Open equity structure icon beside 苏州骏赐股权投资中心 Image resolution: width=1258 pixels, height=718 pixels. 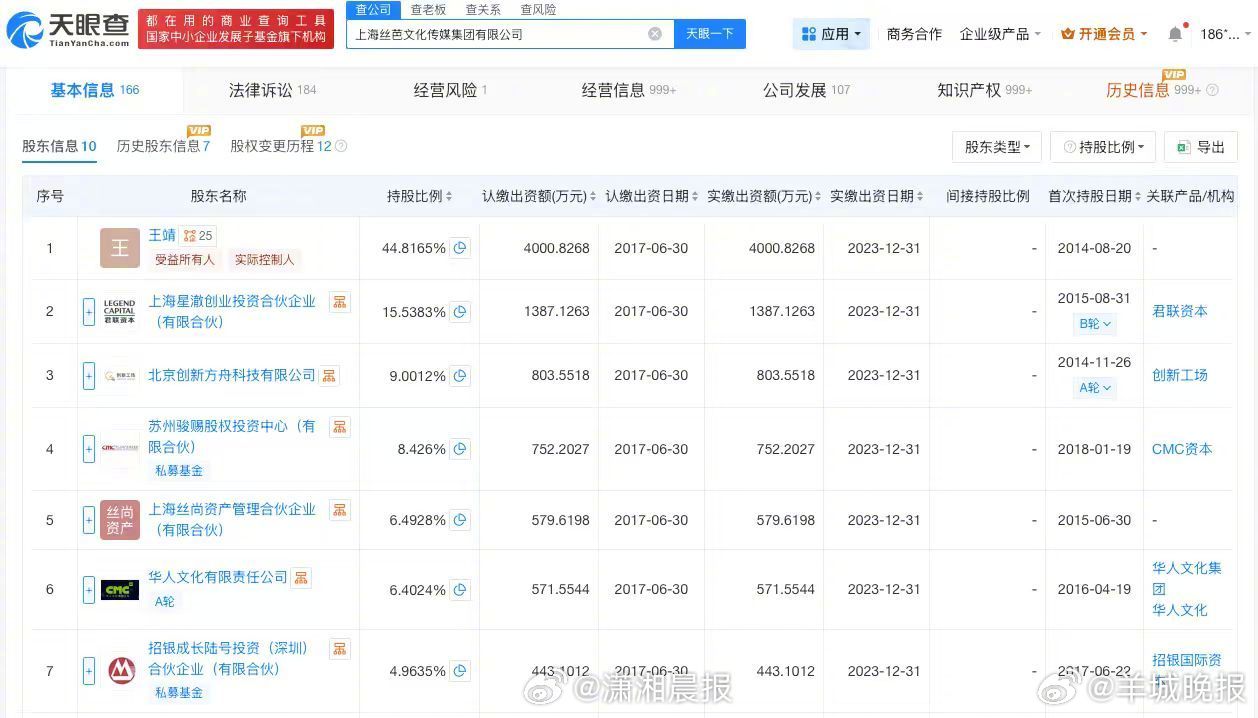[340, 427]
